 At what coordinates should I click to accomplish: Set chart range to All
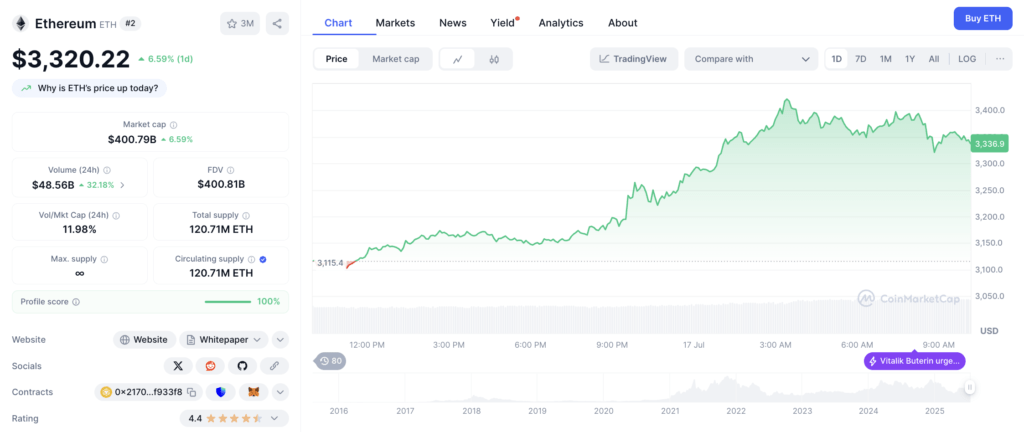pos(934,59)
